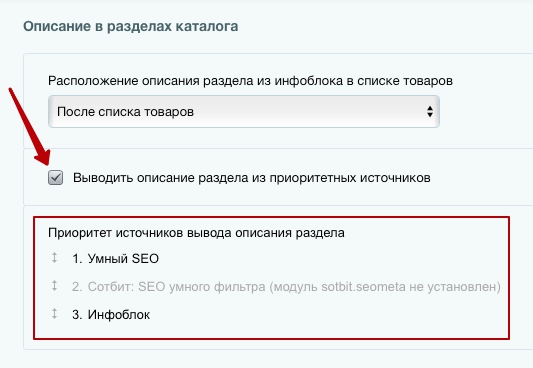Grab the sort handle for Умный SEO
Viewport: 533px width, 368px height.
[x=54, y=258]
